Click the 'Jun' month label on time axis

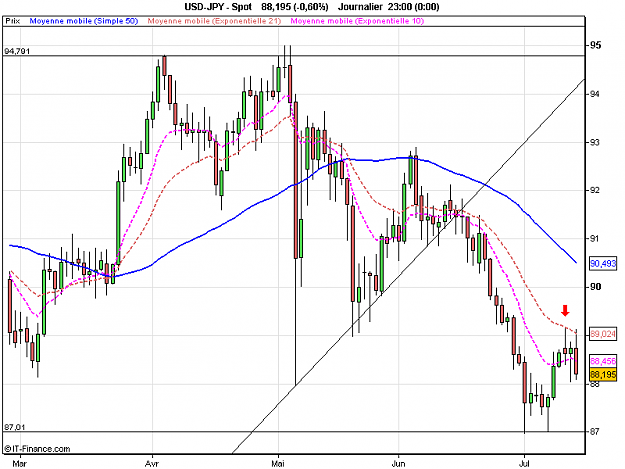click(x=398, y=464)
